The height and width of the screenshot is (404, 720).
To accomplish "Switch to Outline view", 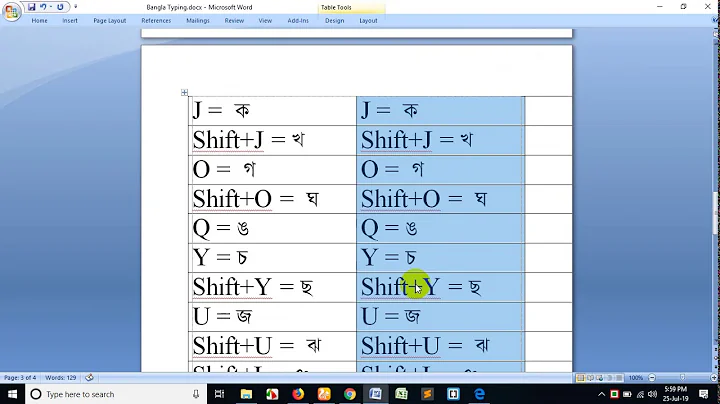I will (609, 378).
